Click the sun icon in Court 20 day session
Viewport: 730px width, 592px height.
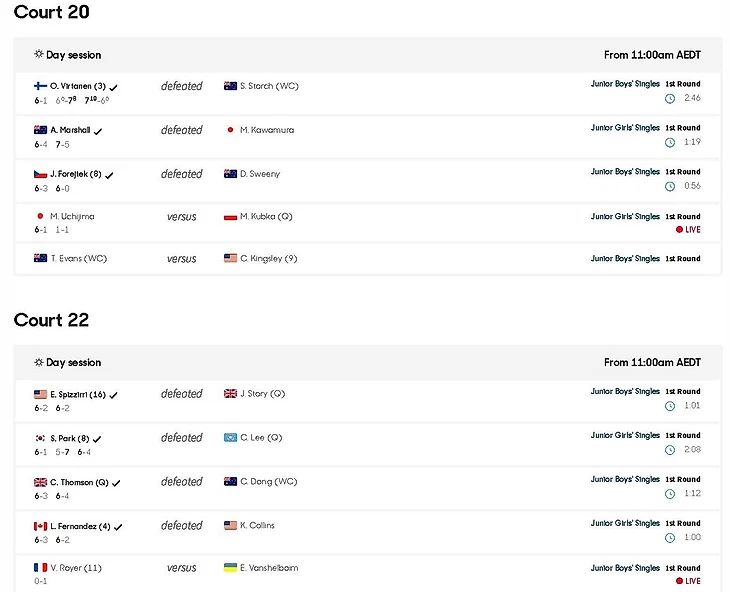click(x=39, y=55)
